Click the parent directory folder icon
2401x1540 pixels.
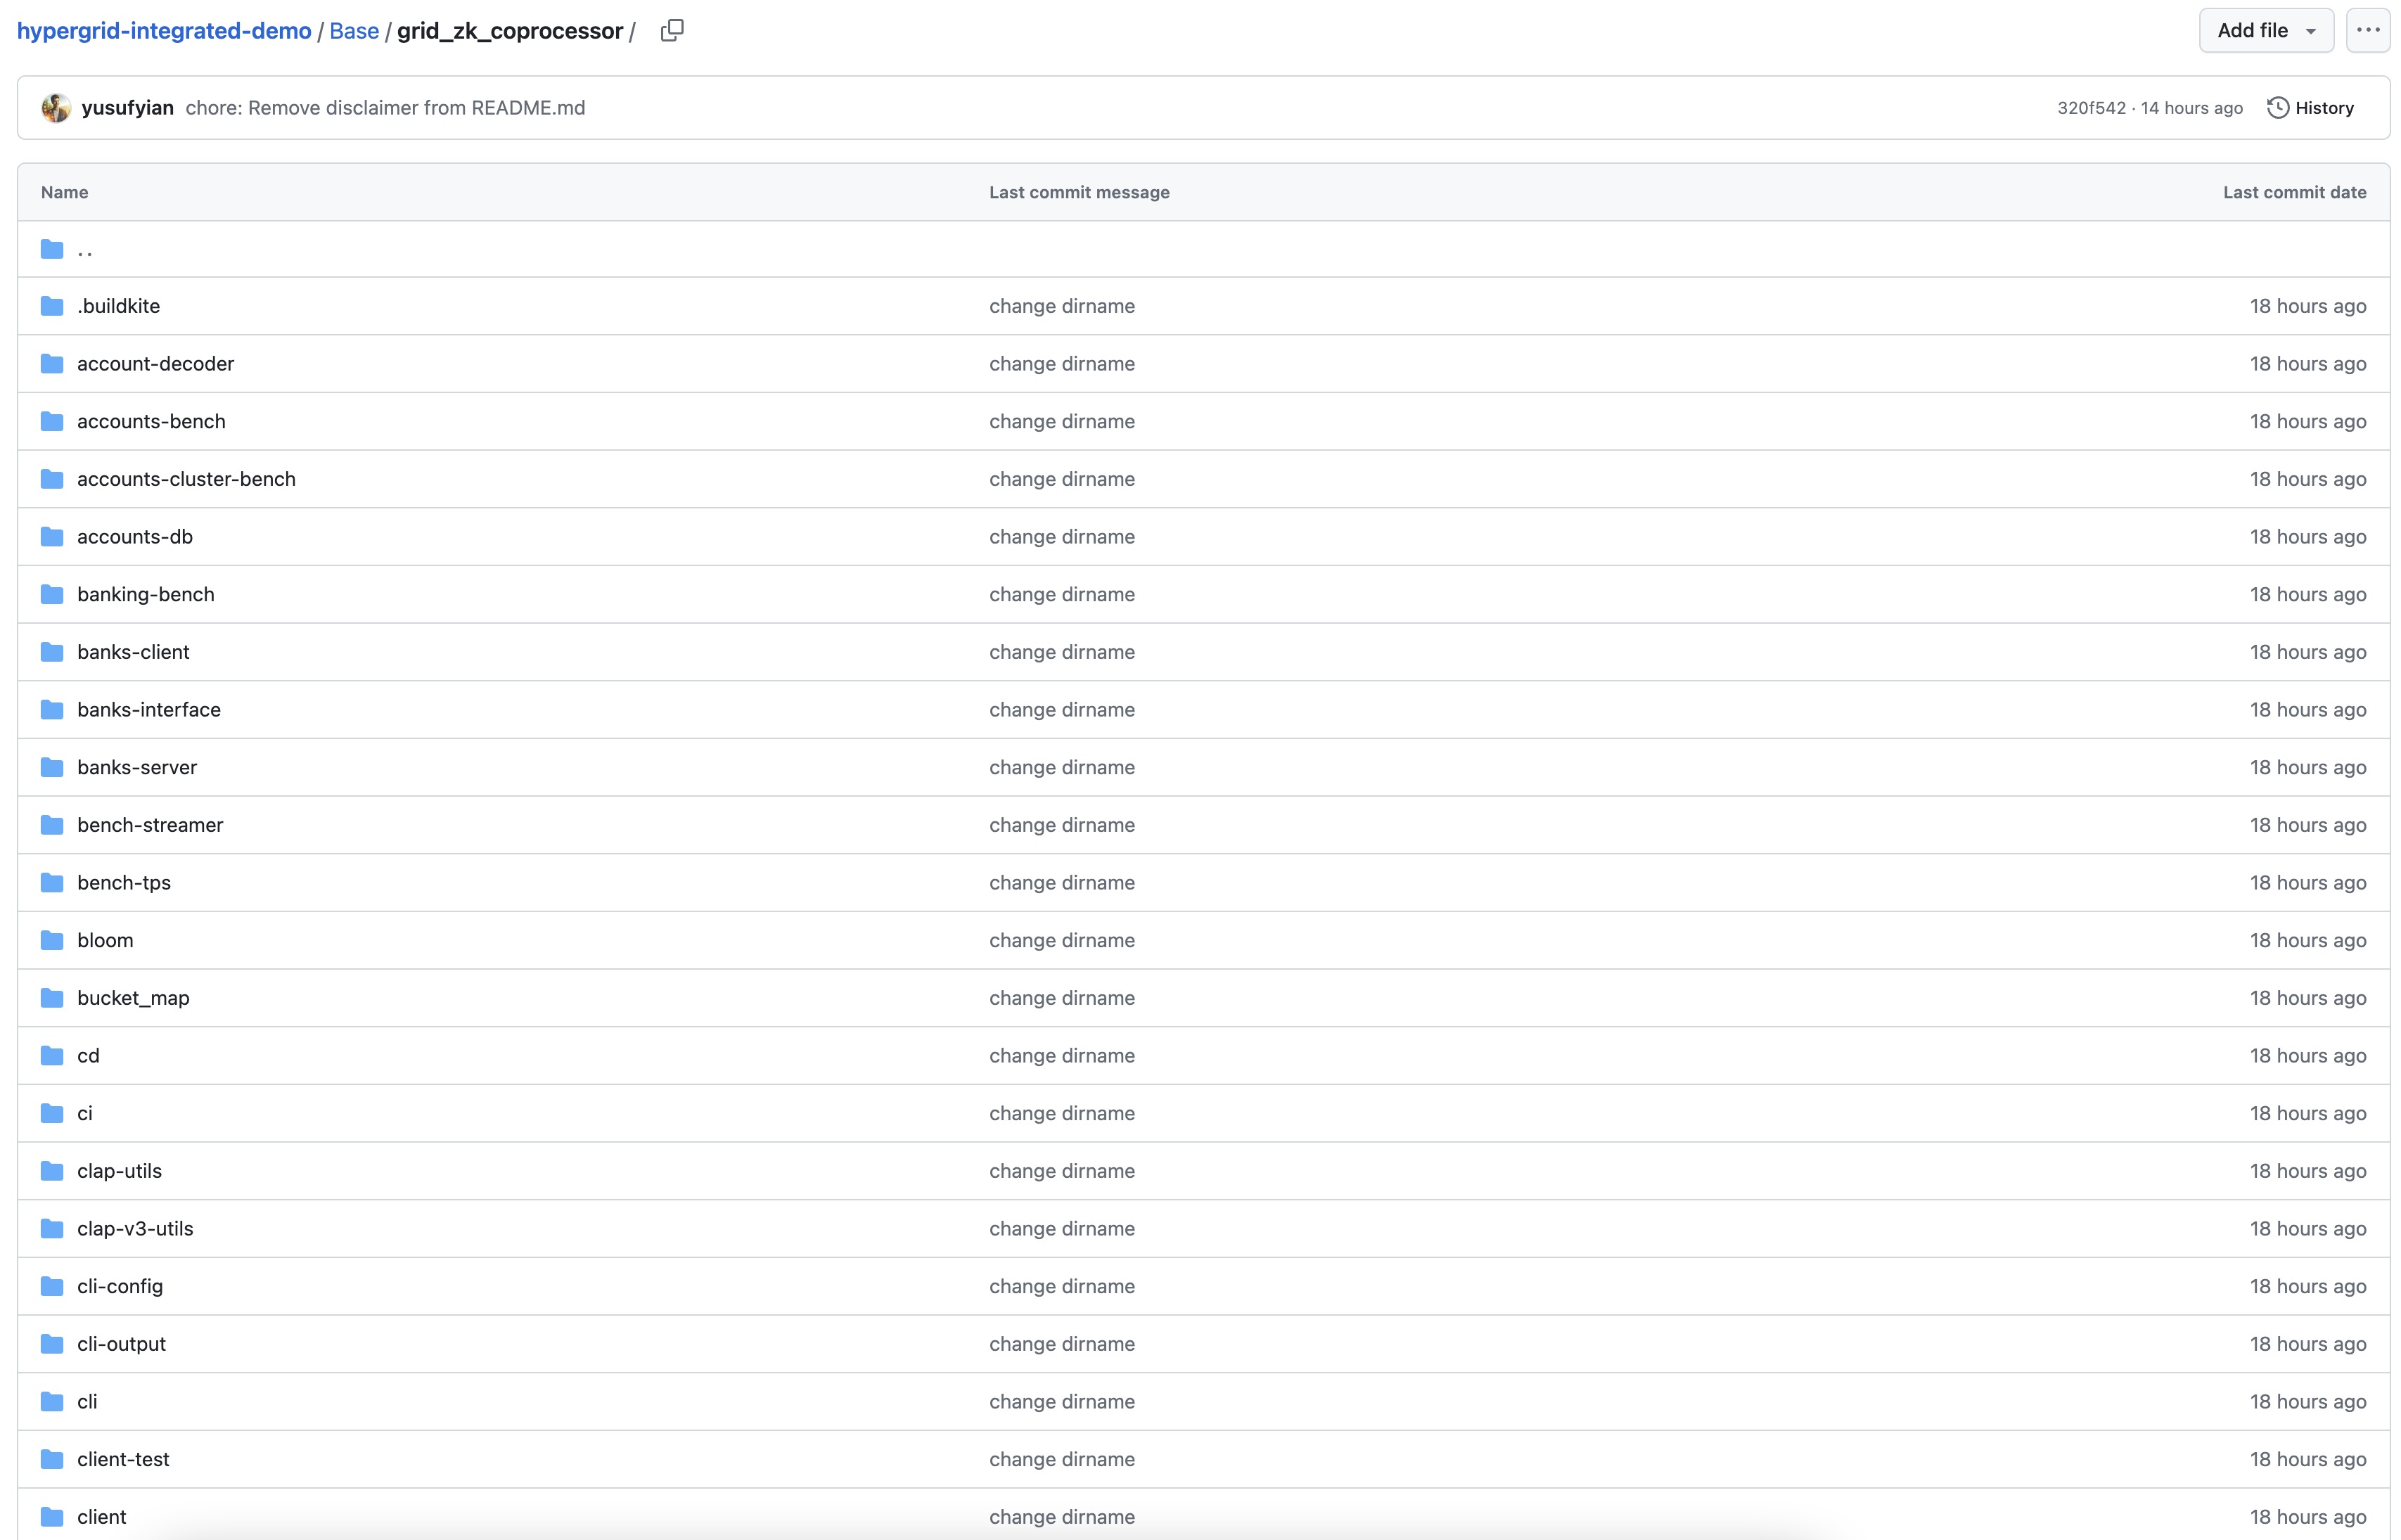pyautogui.click(x=52, y=249)
